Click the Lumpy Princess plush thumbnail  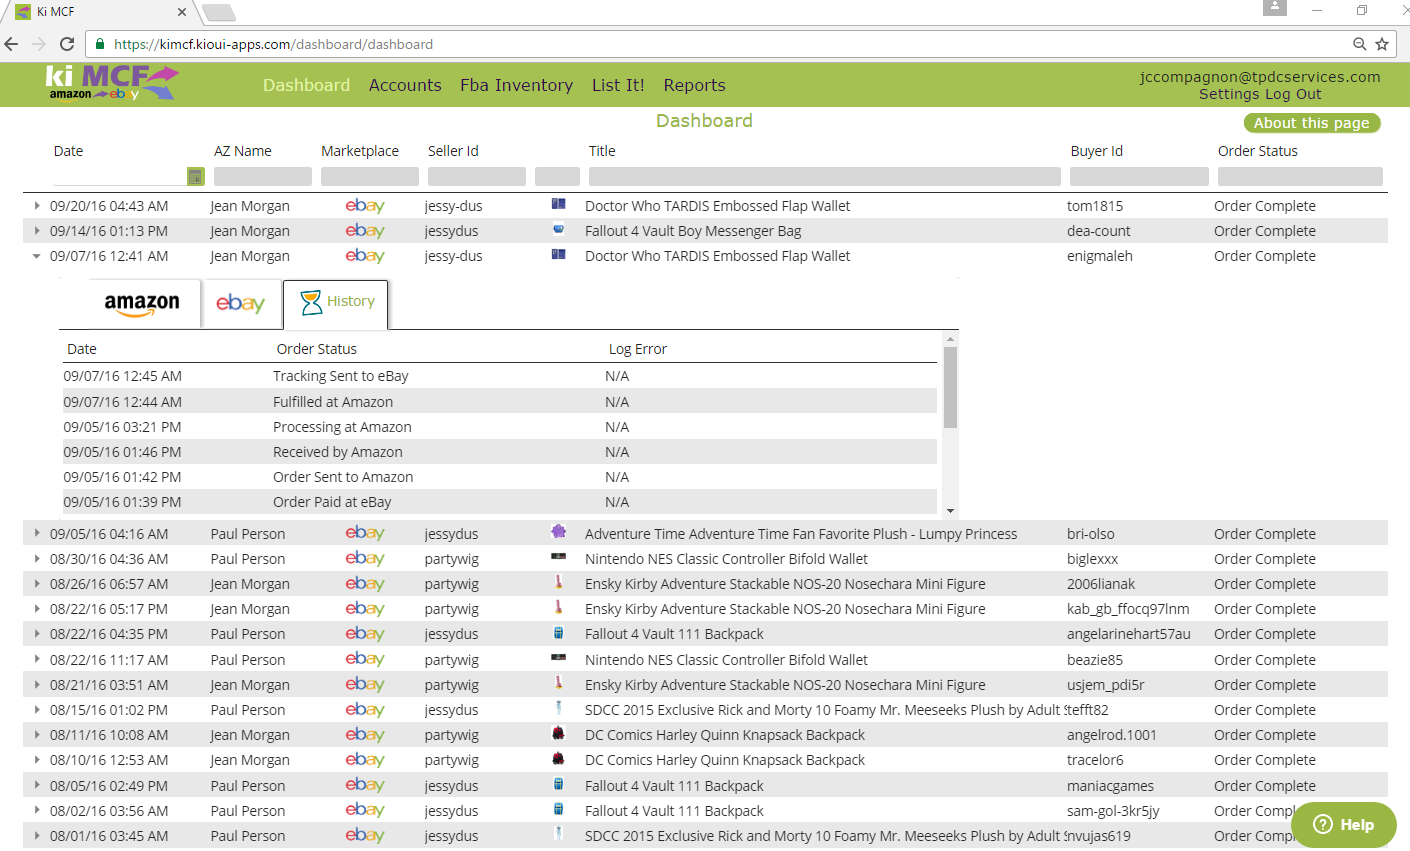(x=559, y=531)
